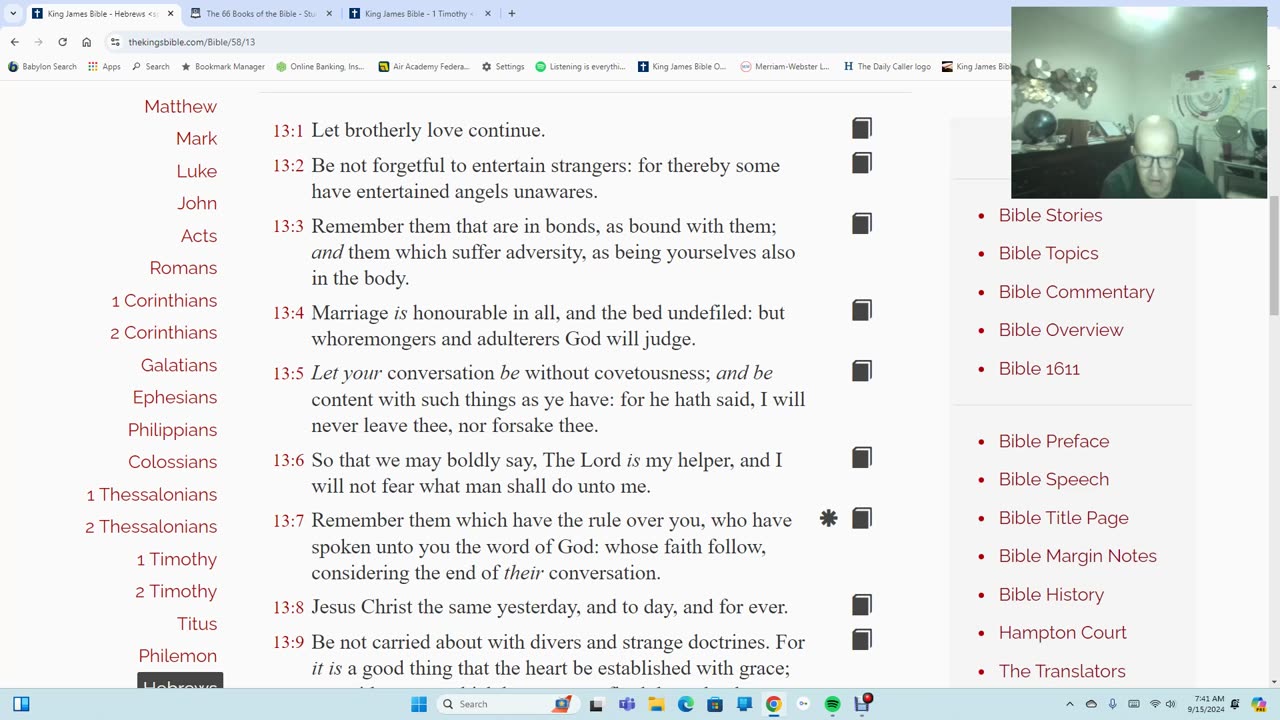
Task: Reload the current page
Action: click(62, 42)
